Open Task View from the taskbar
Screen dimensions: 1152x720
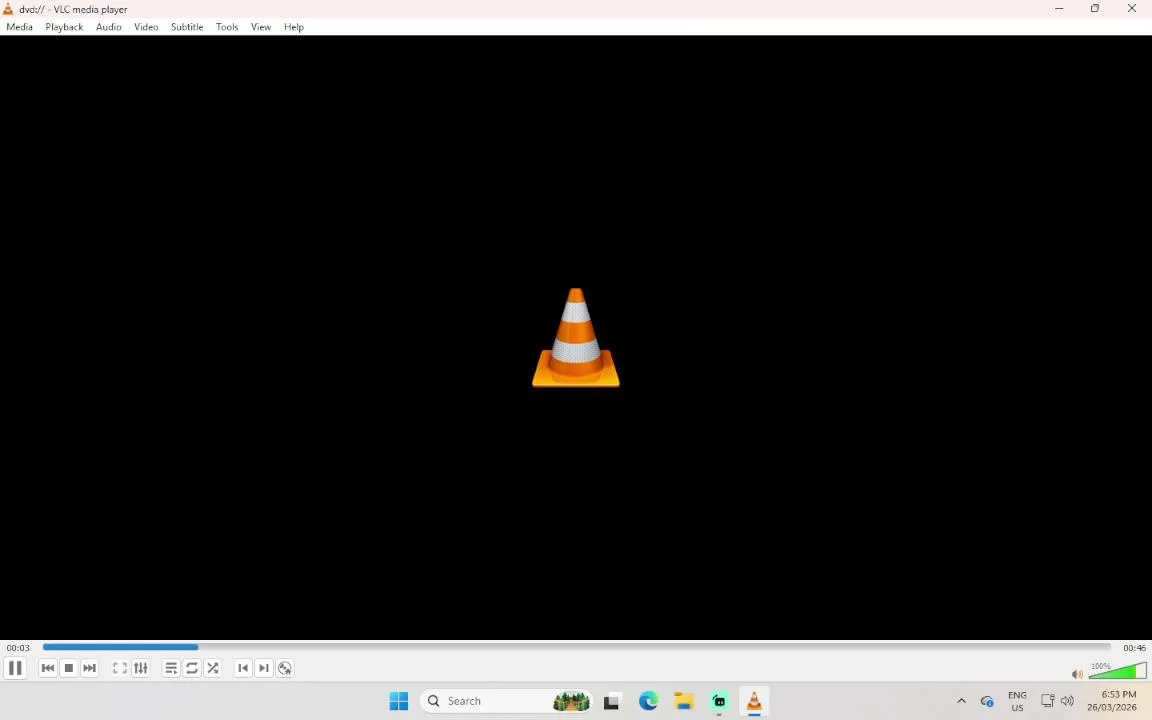point(611,701)
